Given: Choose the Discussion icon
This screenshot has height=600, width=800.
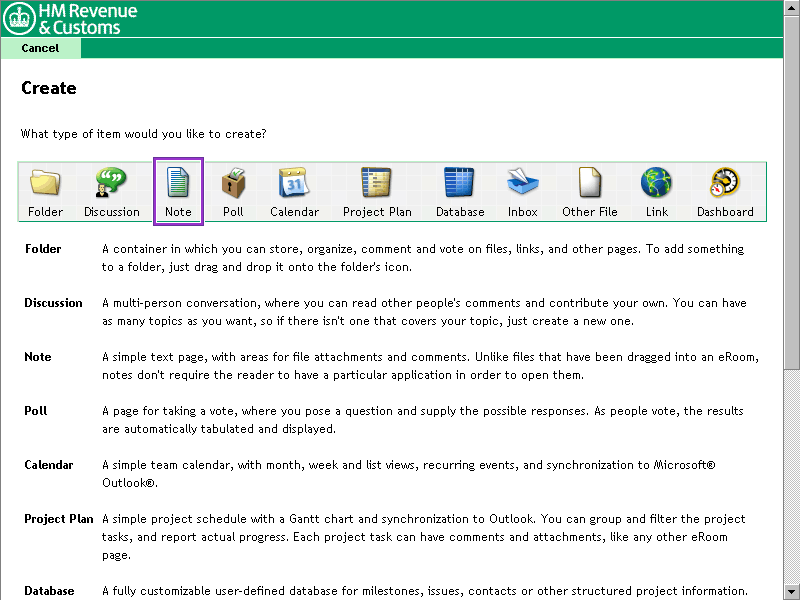Looking at the screenshot, I should (111, 183).
